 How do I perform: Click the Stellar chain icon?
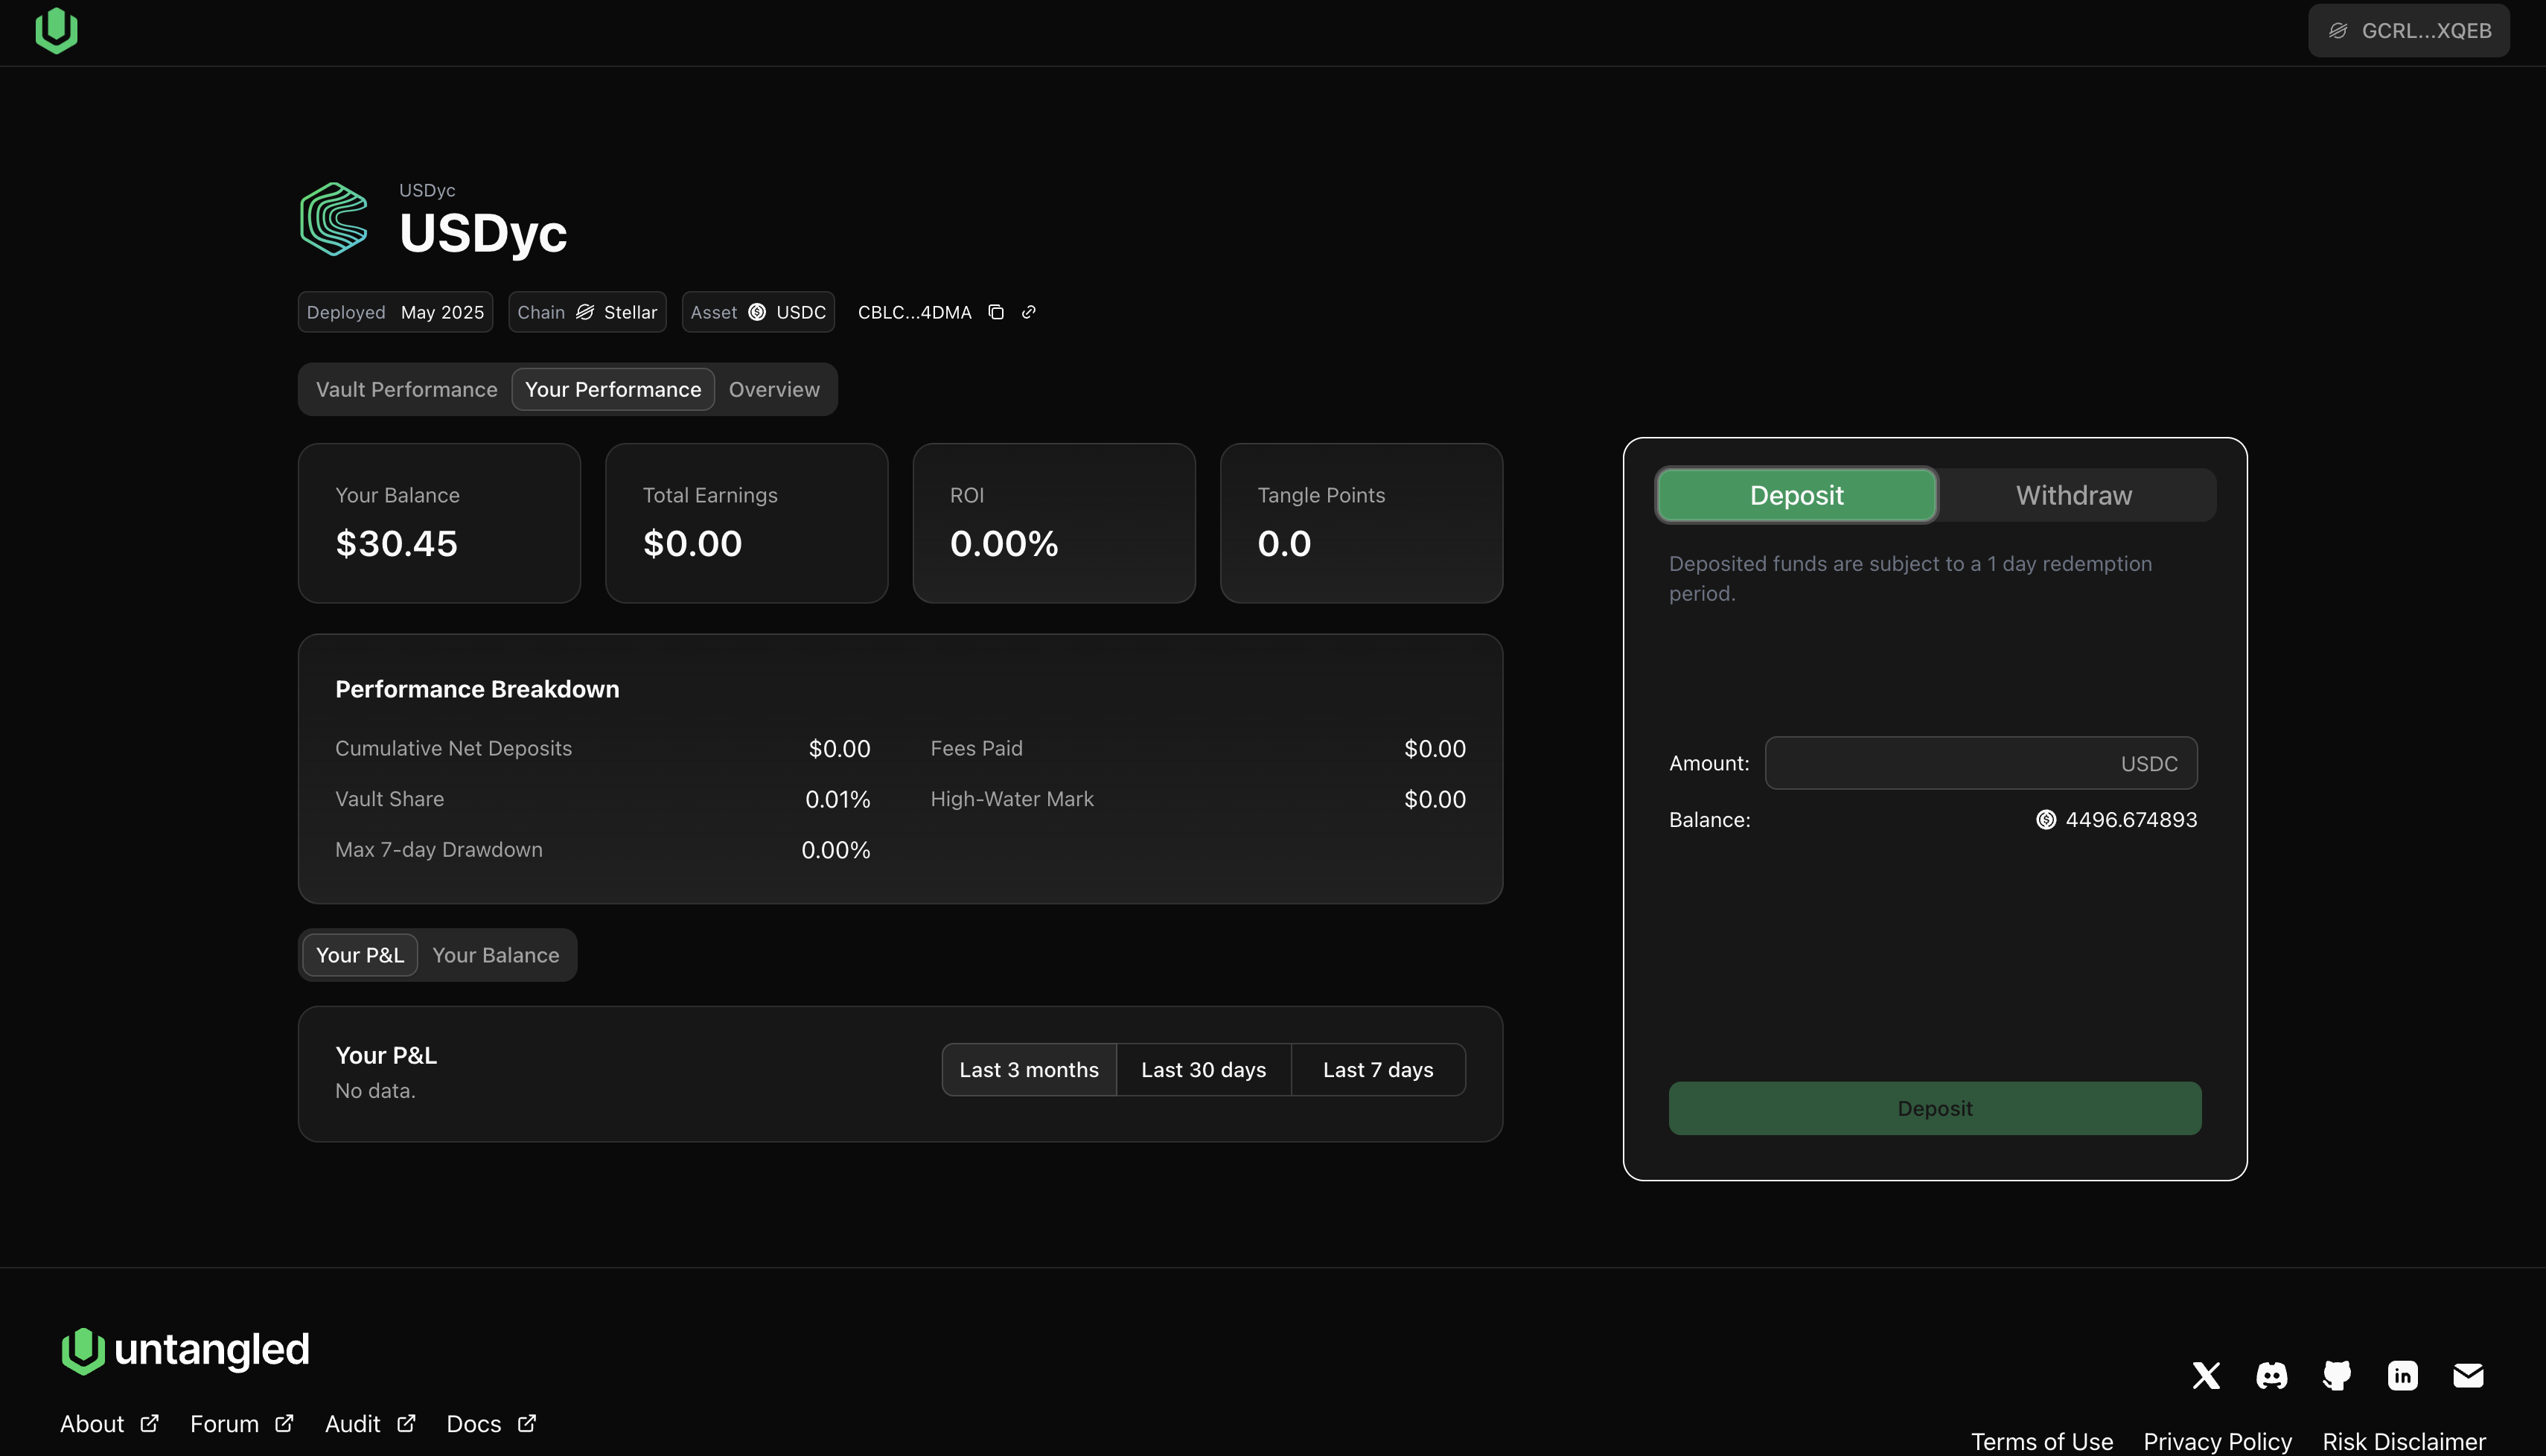(585, 312)
